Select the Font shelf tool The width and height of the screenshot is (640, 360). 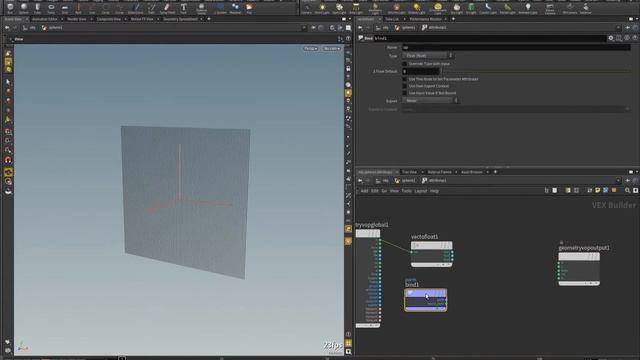pos(183,8)
